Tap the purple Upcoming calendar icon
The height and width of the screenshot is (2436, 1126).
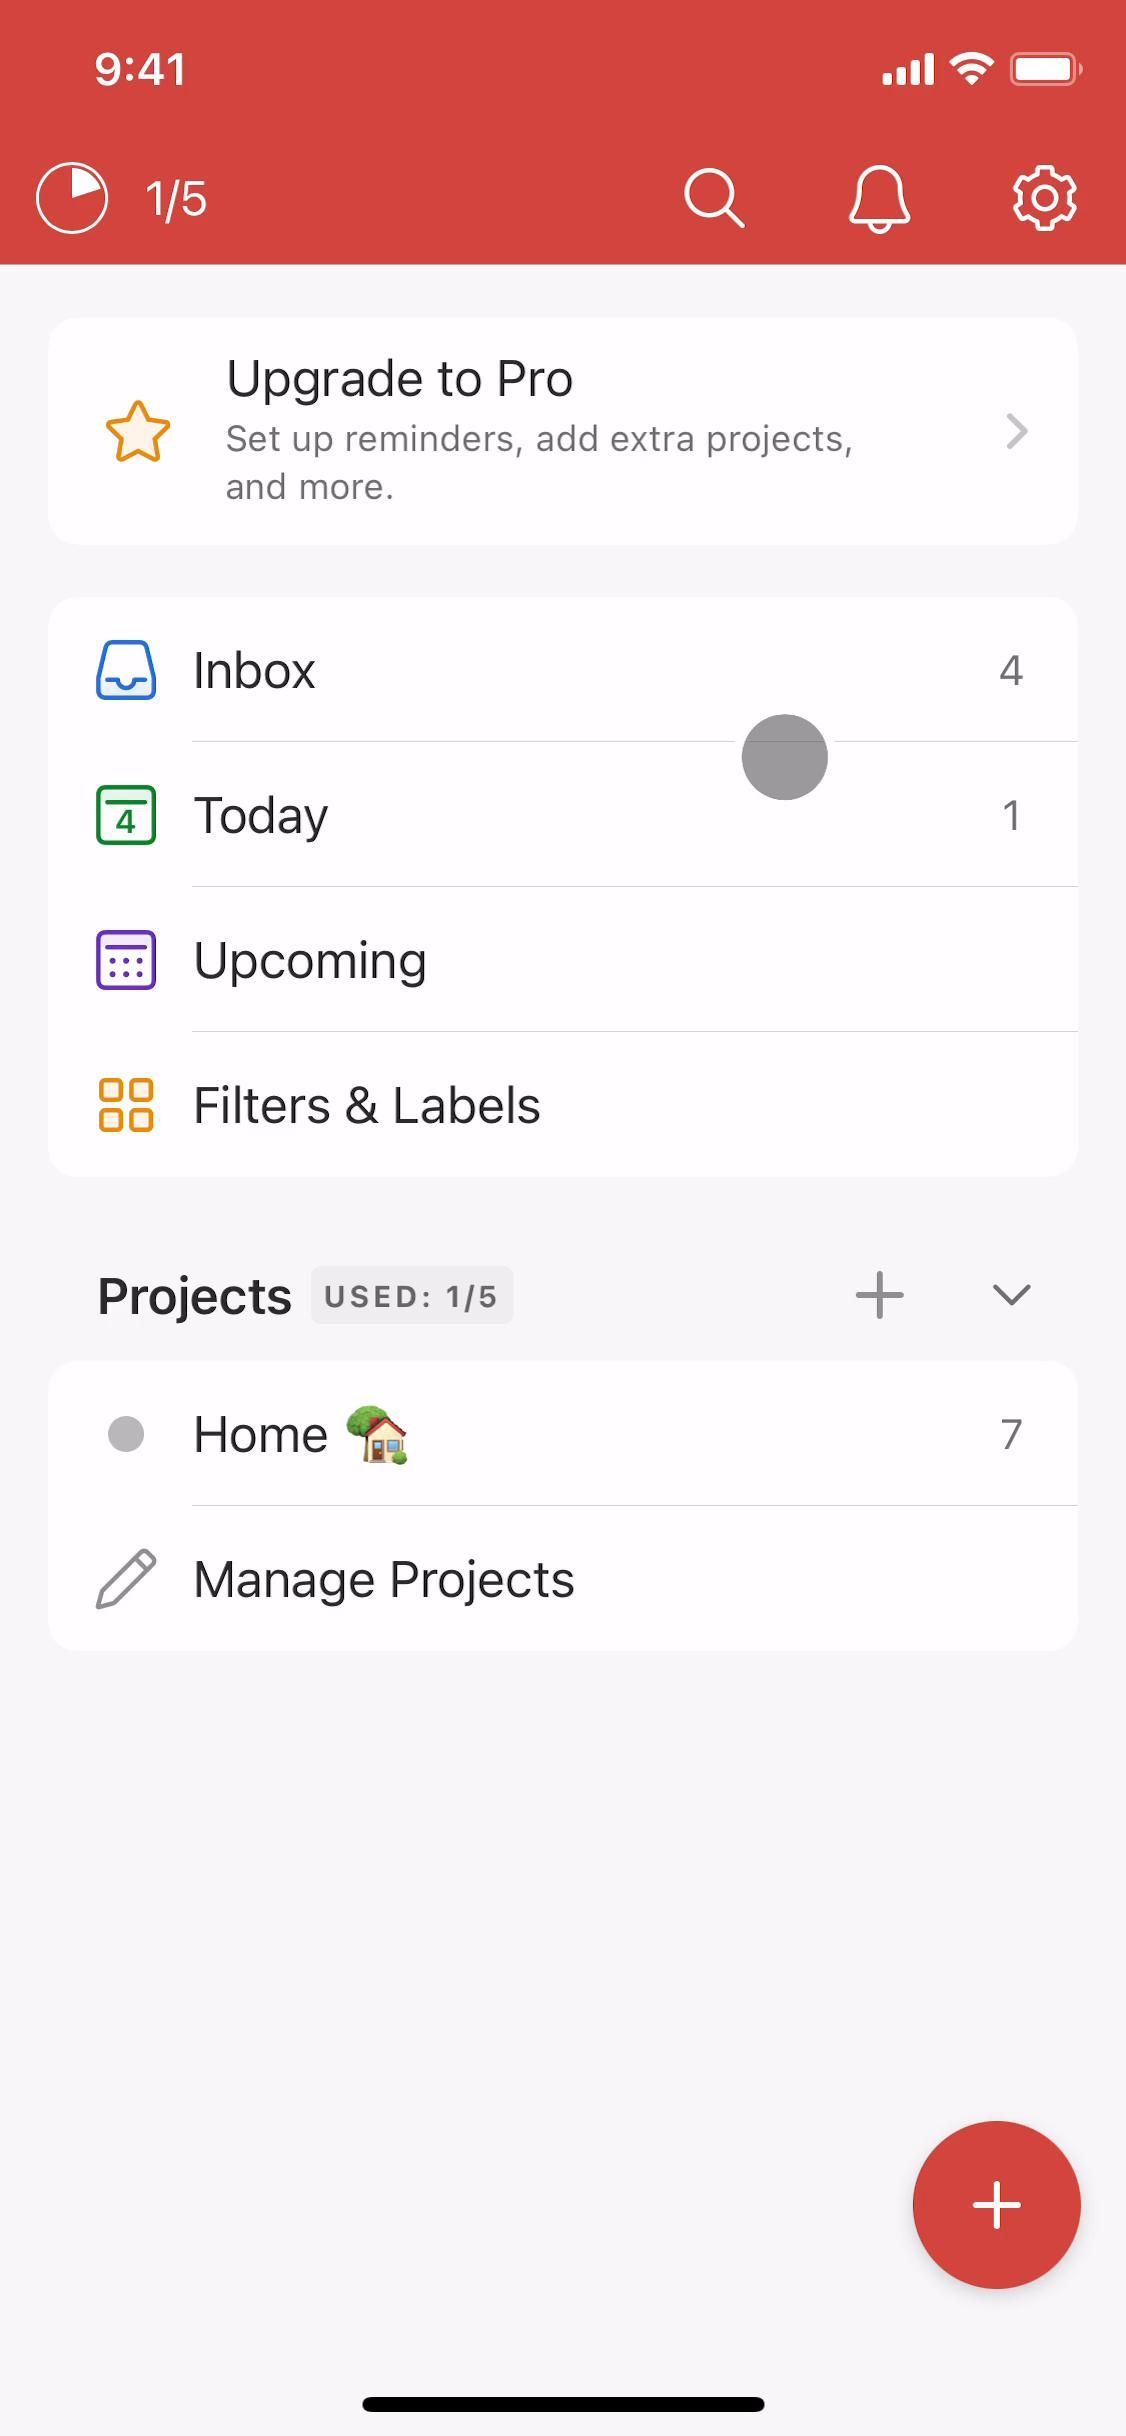point(126,960)
